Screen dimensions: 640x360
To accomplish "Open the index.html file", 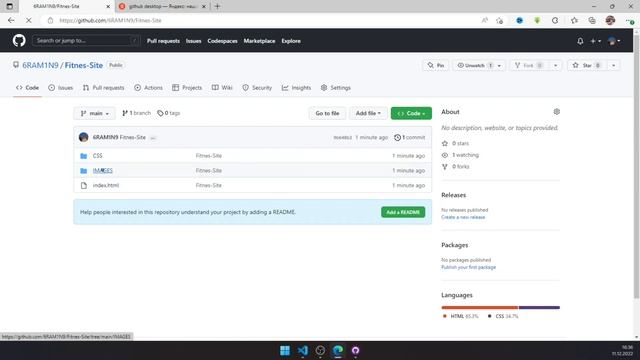I will (106, 185).
